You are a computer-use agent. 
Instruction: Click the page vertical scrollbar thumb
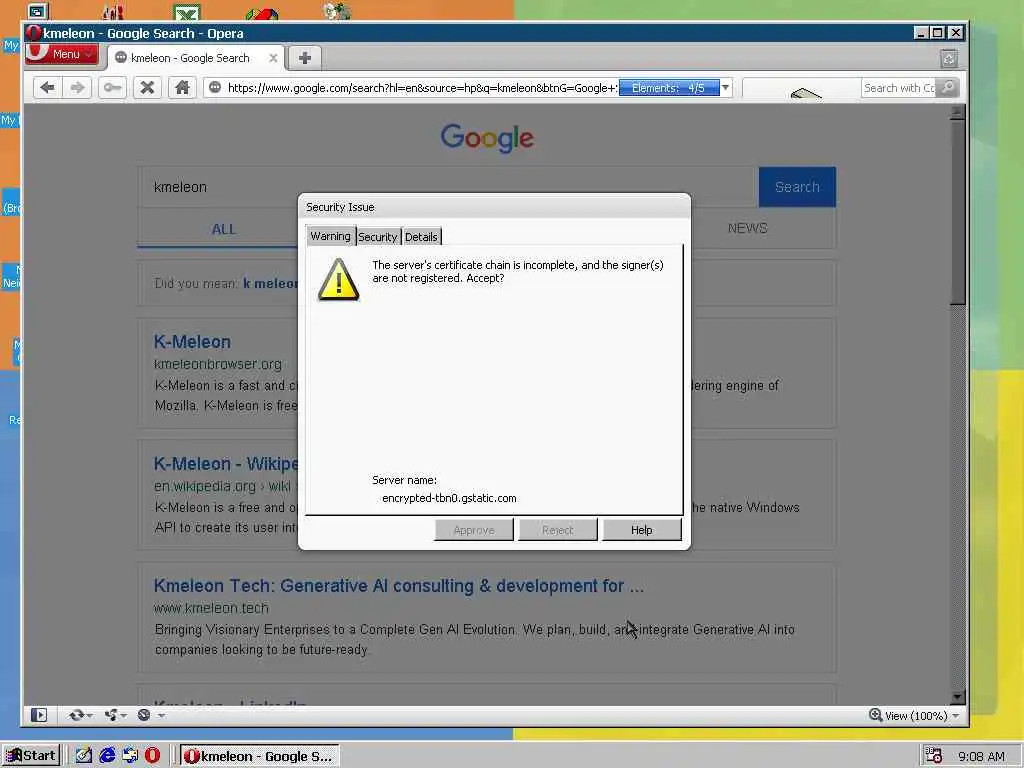[x=957, y=212]
